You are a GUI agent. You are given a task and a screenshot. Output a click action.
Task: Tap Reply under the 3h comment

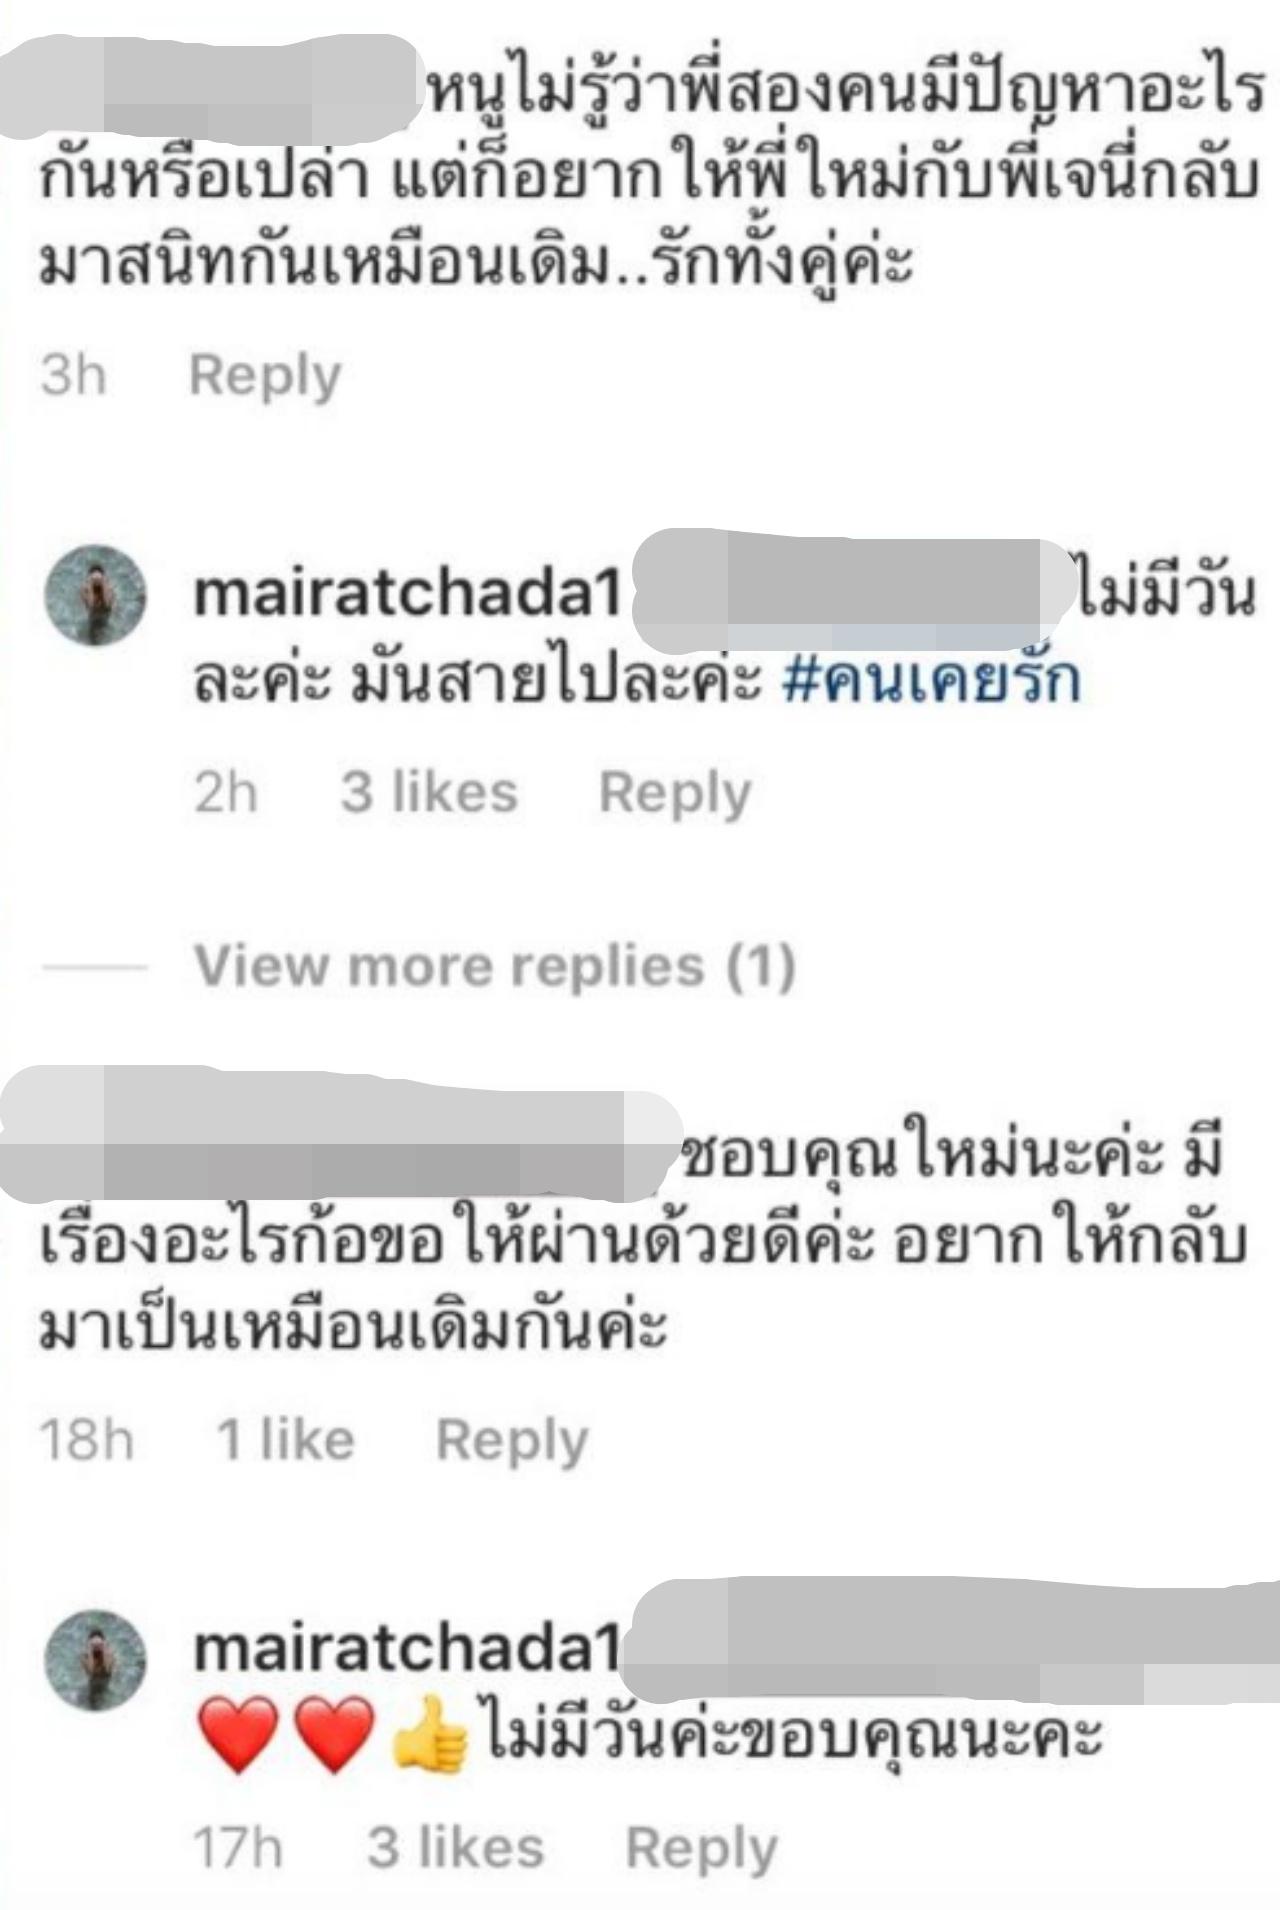tap(265, 377)
